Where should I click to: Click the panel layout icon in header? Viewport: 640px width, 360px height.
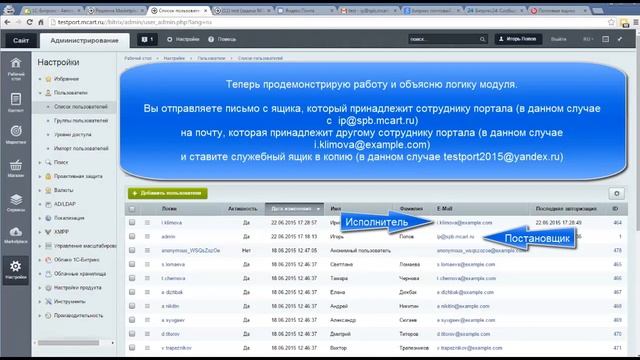pyautogui.click(x=605, y=39)
